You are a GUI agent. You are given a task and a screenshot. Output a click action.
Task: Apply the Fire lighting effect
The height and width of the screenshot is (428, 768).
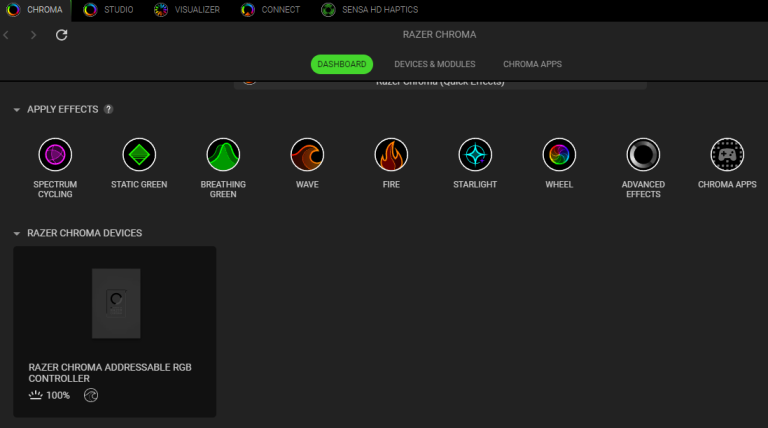click(x=391, y=155)
